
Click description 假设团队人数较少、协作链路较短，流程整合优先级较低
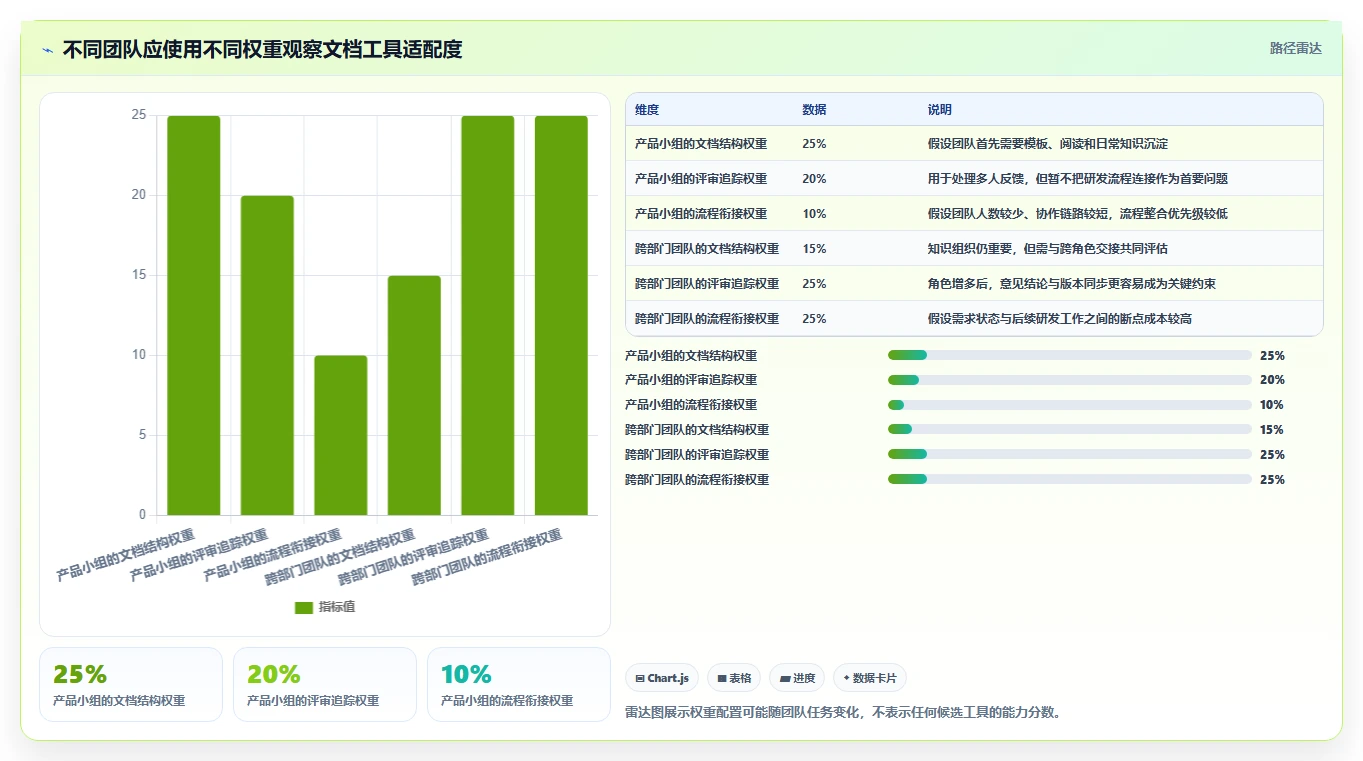[1078, 214]
